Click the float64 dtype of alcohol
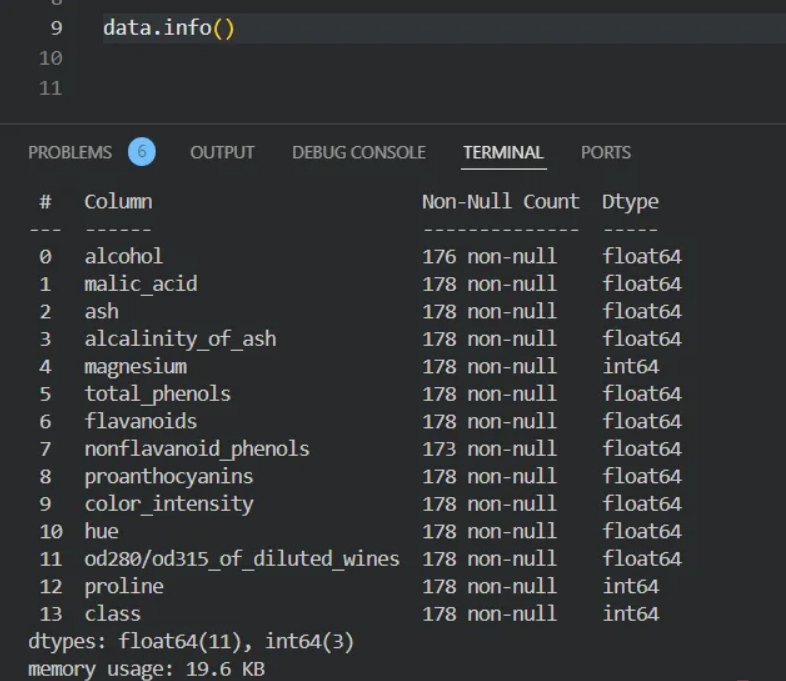The height and width of the screenshot is (681, 786). tap(642, 257)
